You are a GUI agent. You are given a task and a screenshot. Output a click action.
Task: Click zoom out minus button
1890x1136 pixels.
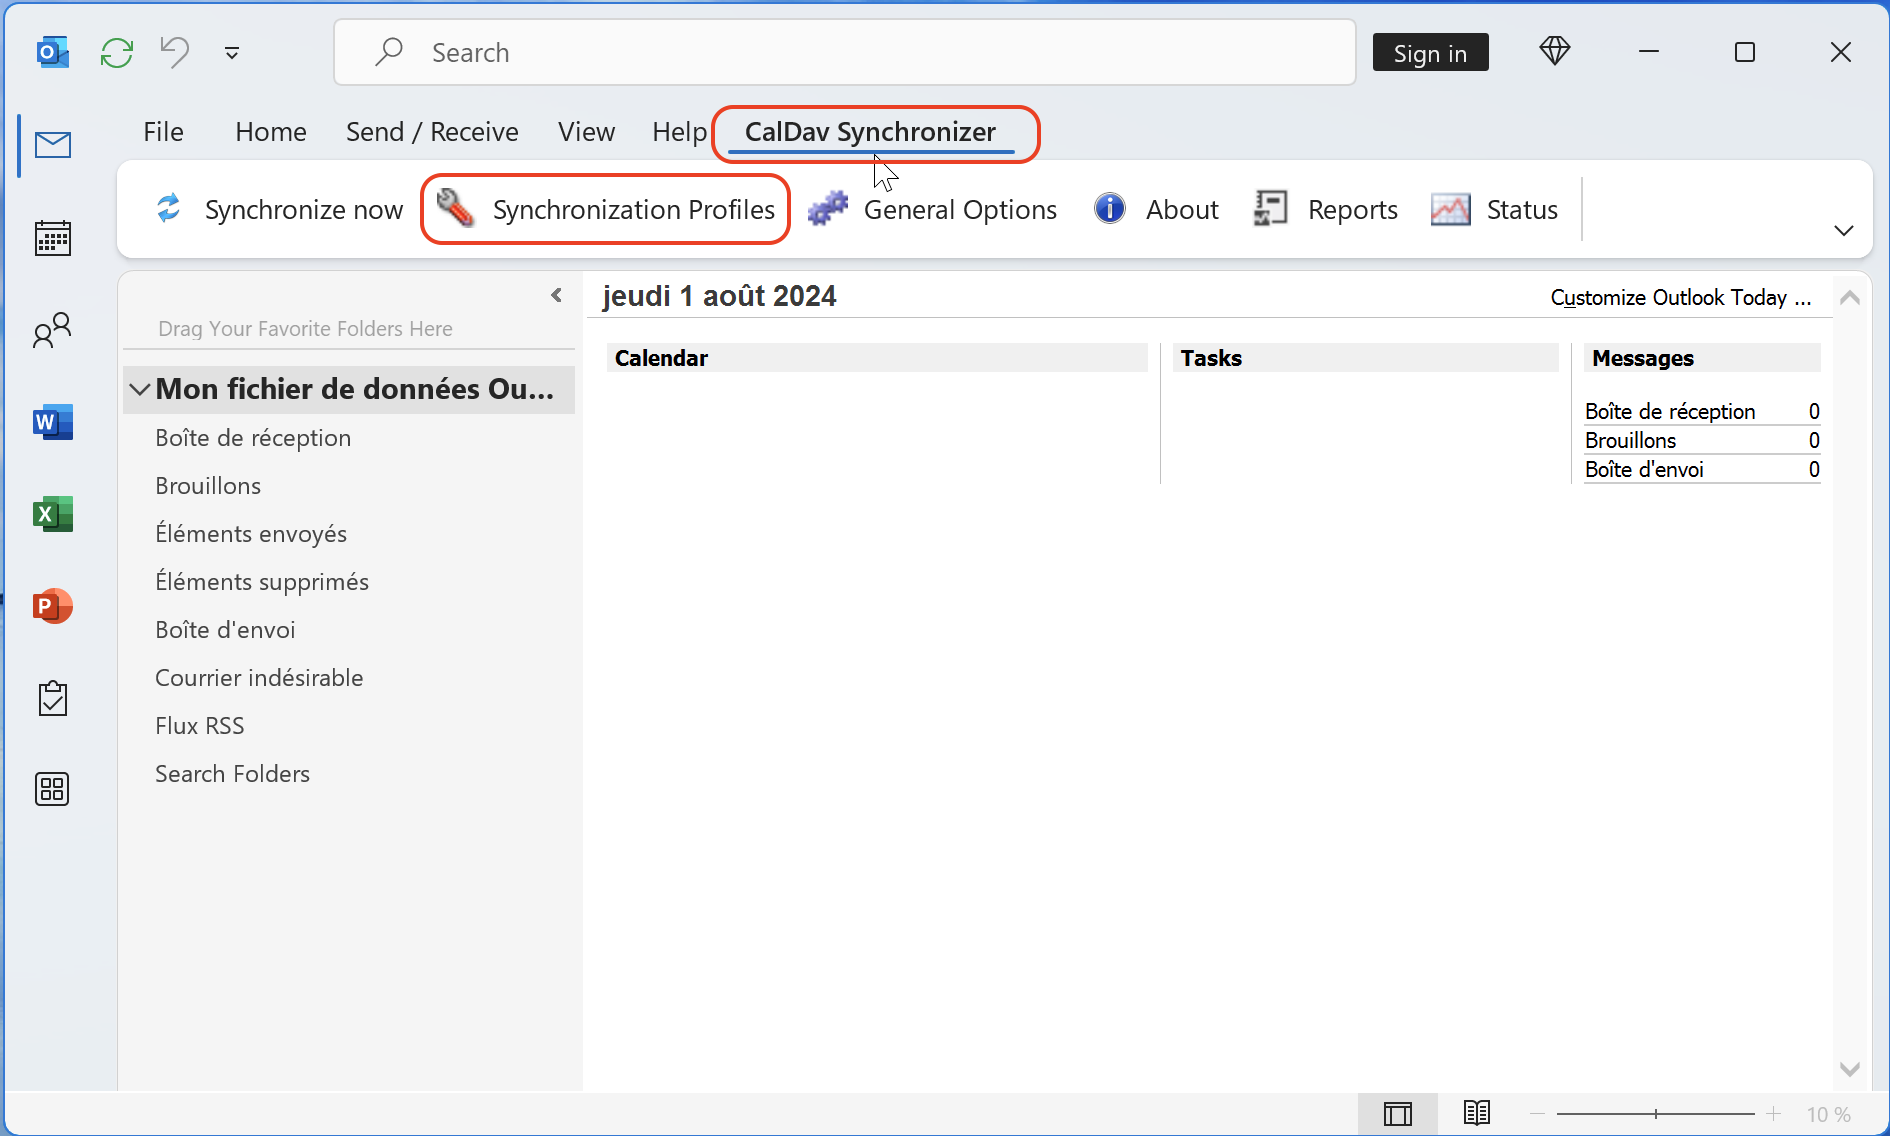pyautogui.click(x=1537, y=1113)
